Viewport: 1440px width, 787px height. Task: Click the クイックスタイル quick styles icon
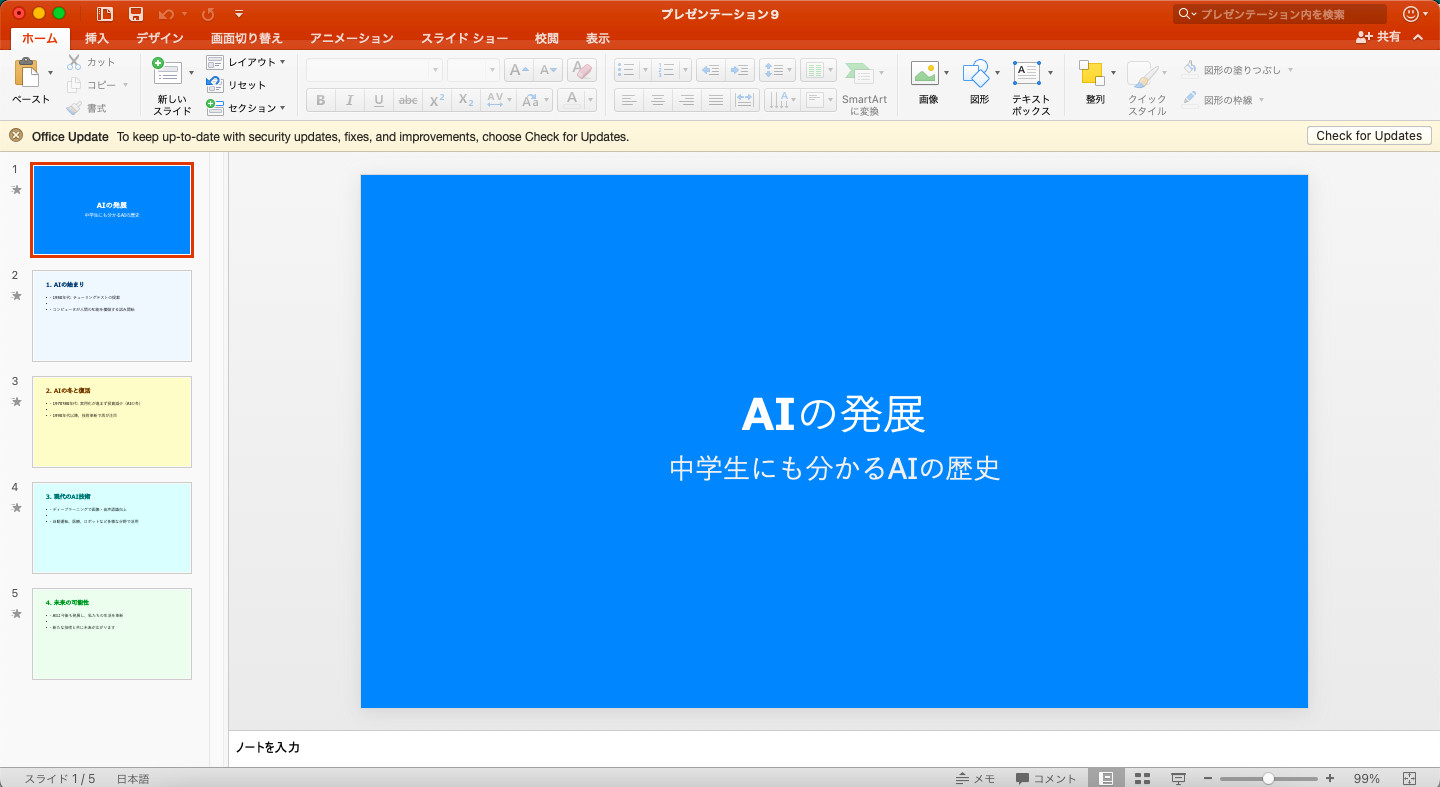(x=1143, y=74)
